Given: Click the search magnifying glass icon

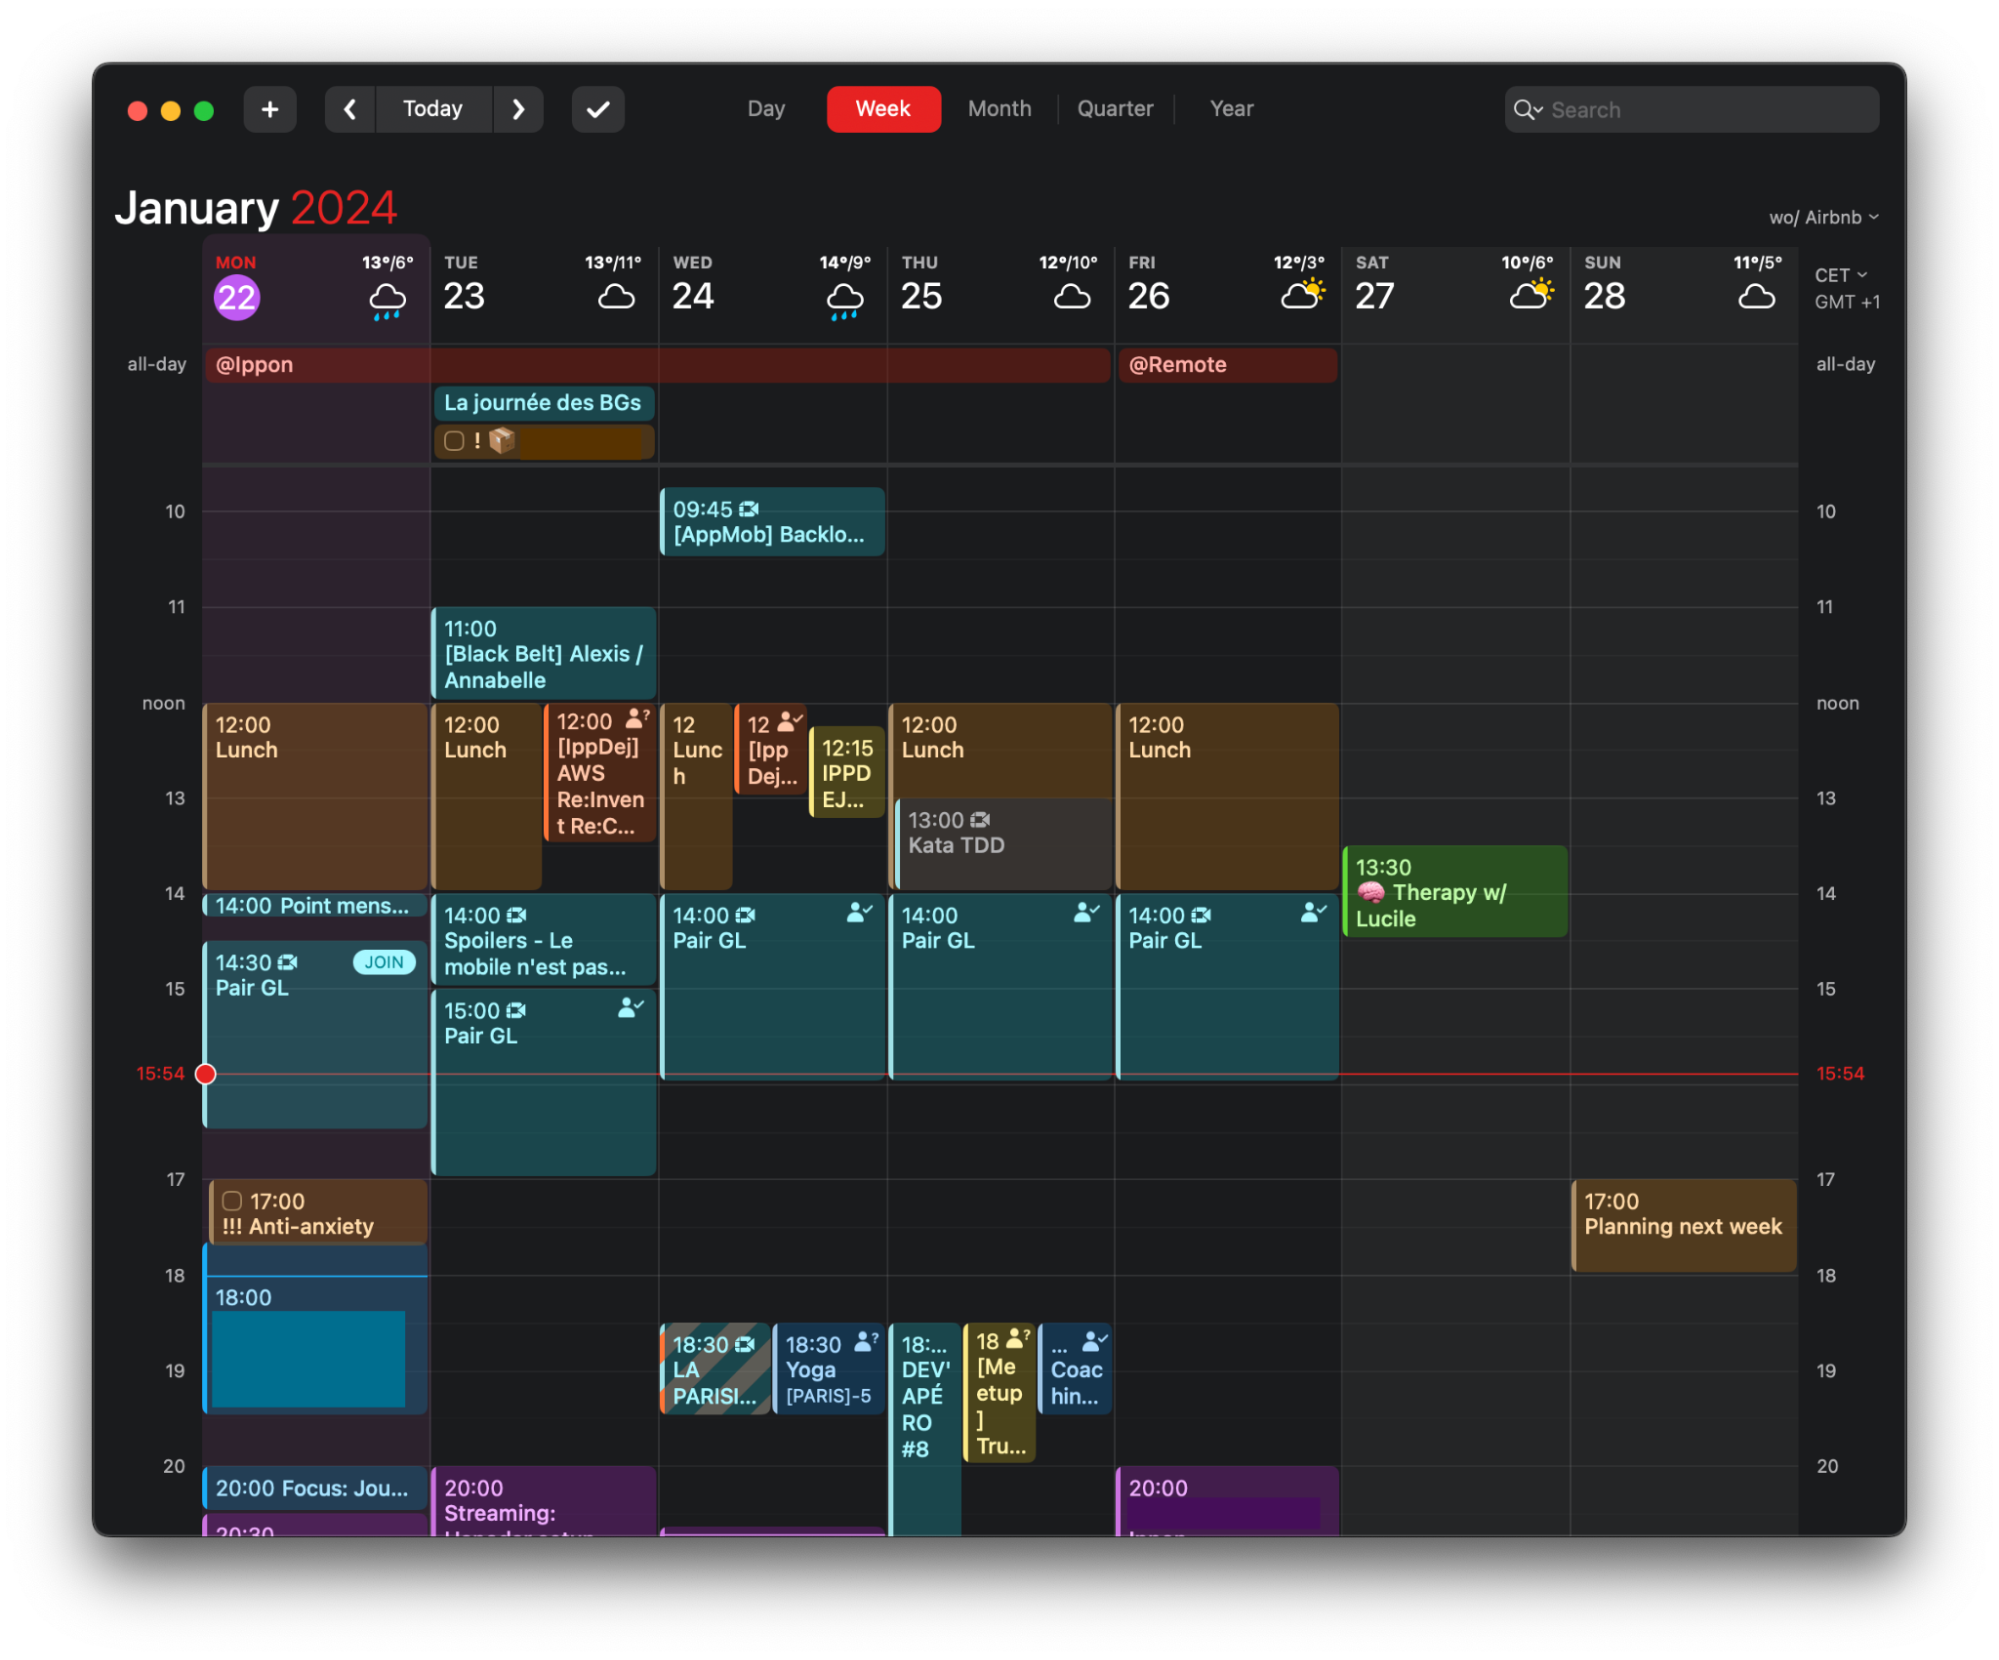Looking at the screenshot, I should coord(1528,110).
